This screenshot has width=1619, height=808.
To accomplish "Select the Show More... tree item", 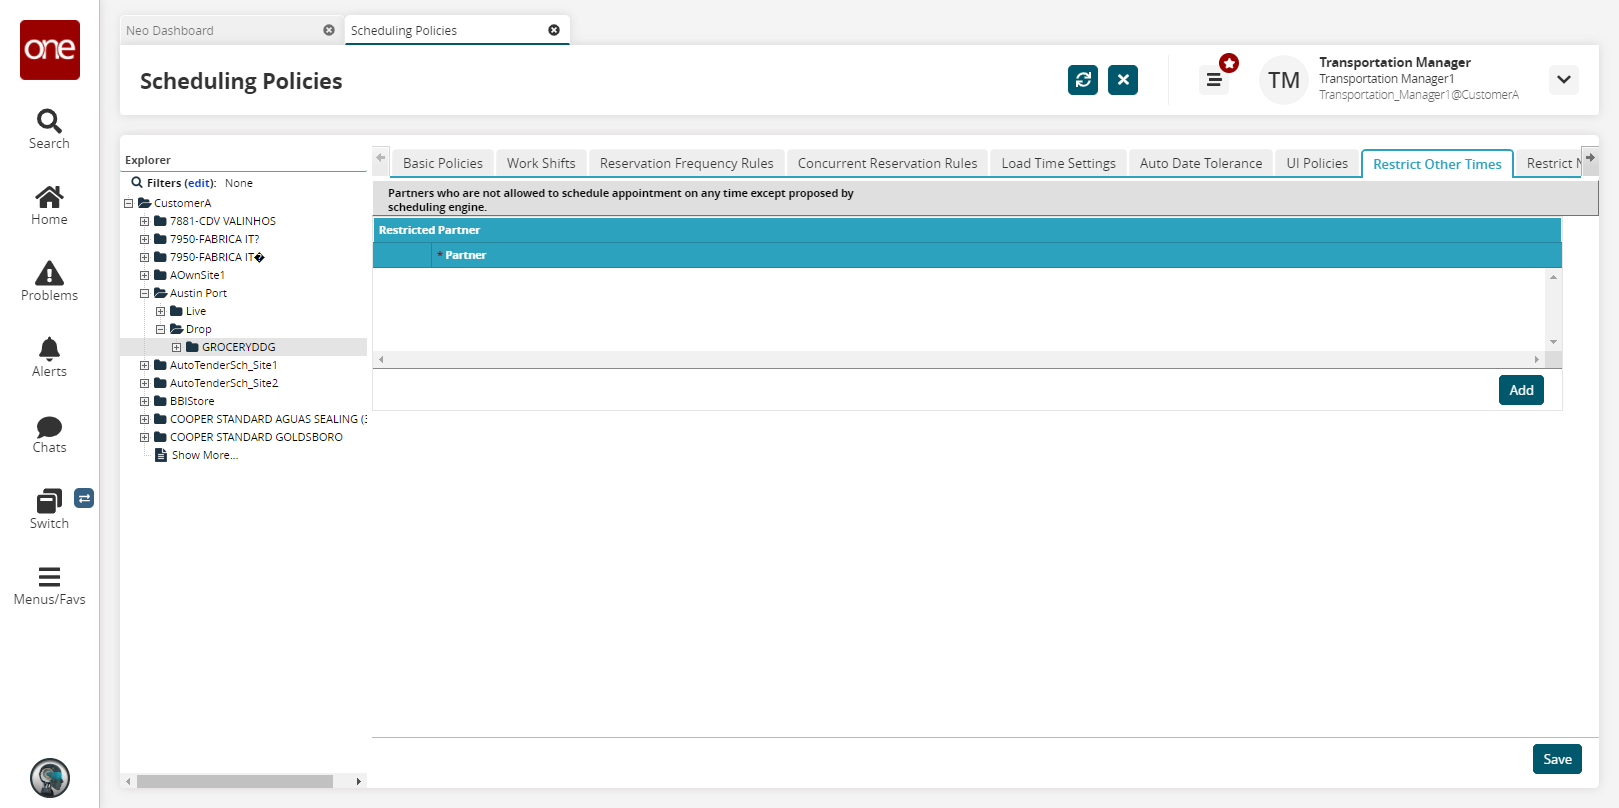I will point(204,455).
